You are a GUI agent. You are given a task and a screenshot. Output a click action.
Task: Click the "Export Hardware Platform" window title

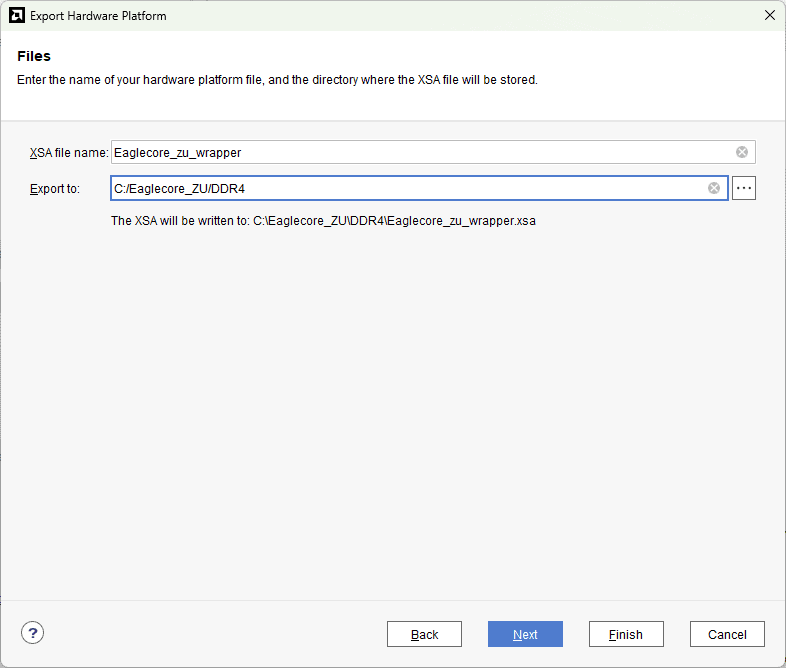point(98,16)
